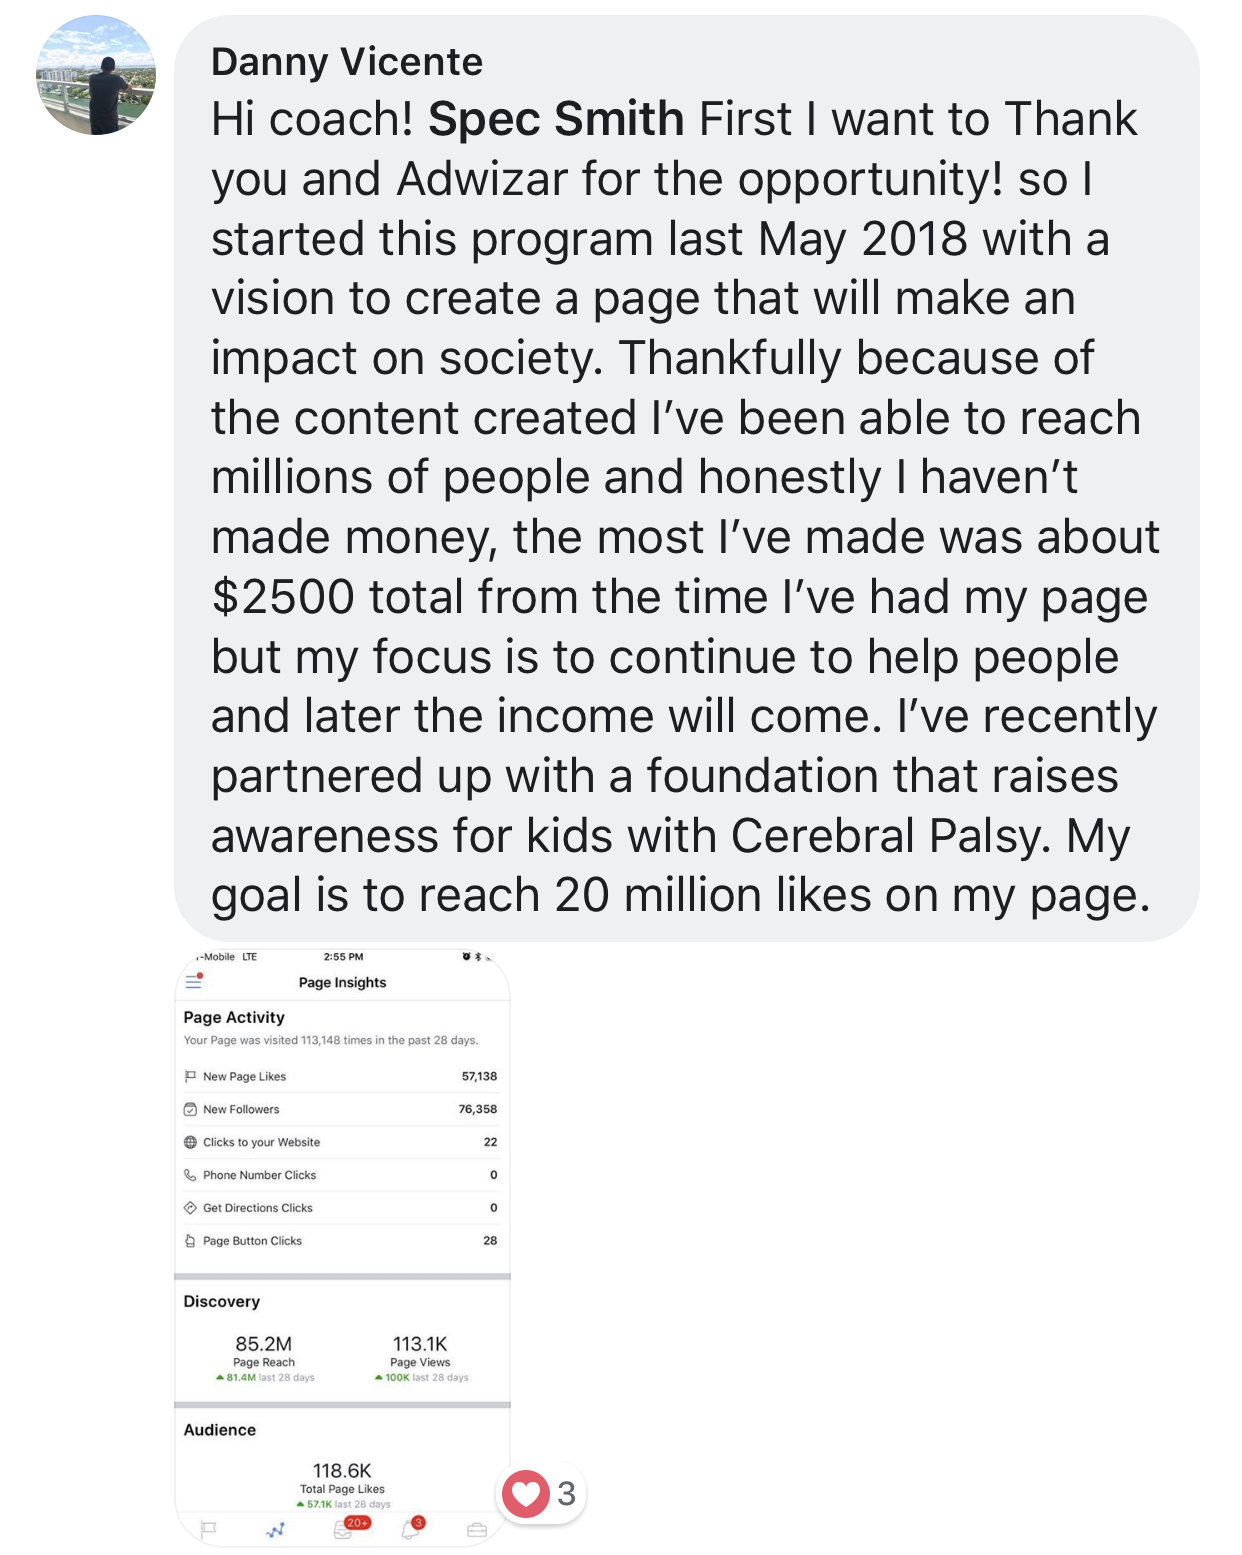Open notifications bell with 3 badge
This screenshot has height=1555, width=1242.
click(x=410, y=1530)
